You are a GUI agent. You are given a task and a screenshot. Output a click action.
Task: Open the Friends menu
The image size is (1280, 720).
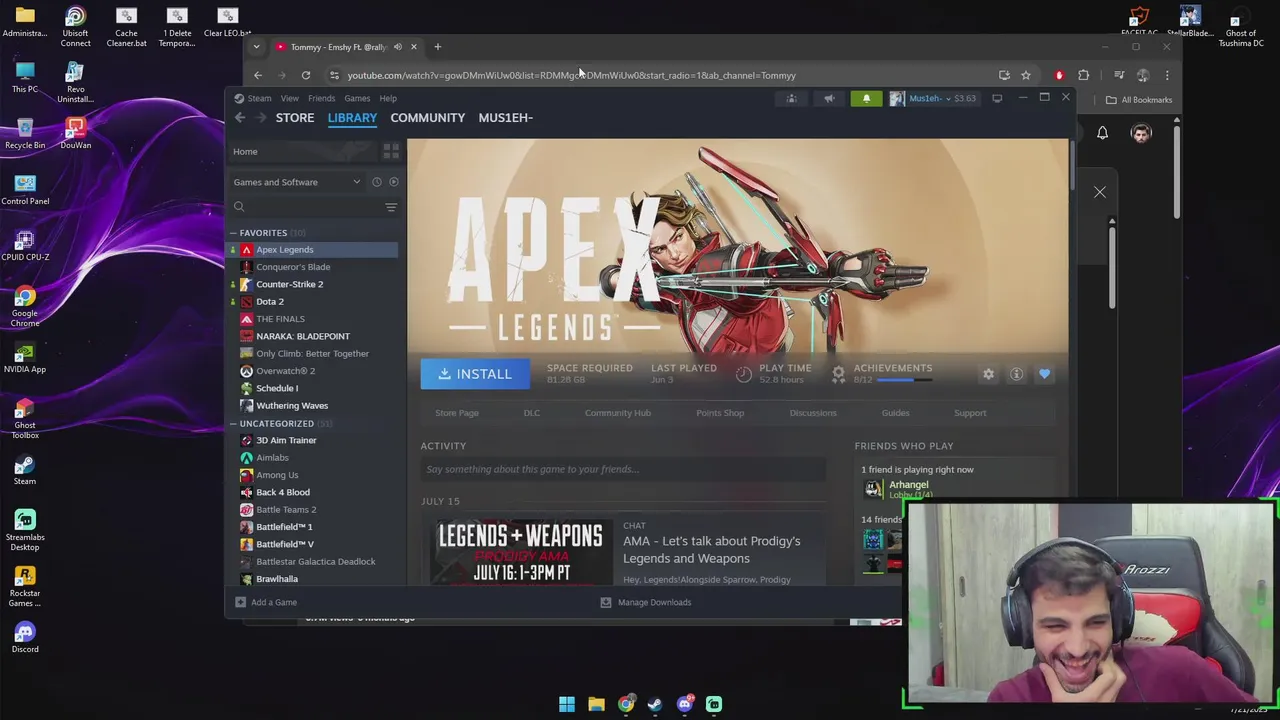coord(321,98)
